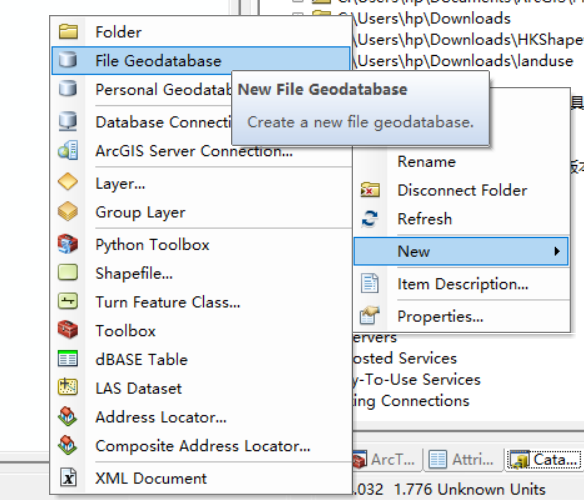Open Properties... in context menu
The height and width of the screenshot is (500, 584).
tap(461, 316)
